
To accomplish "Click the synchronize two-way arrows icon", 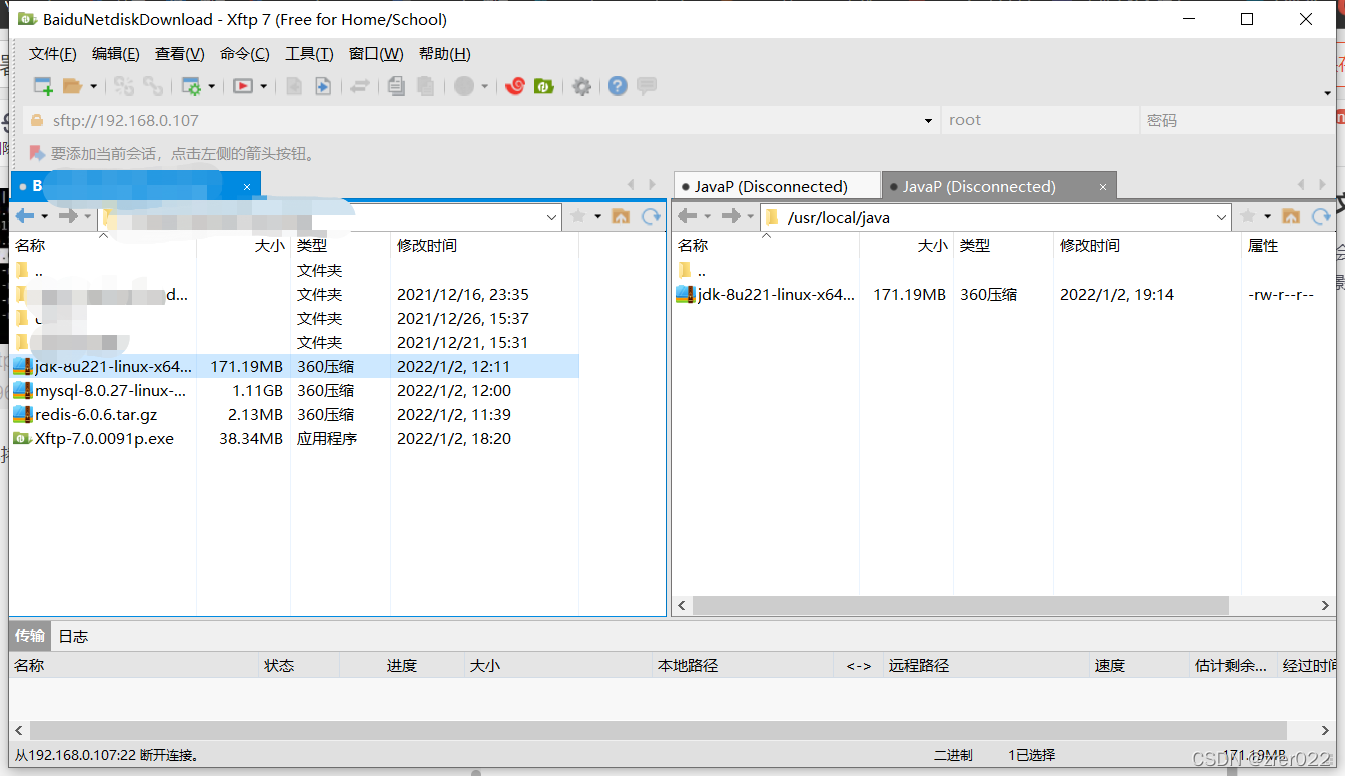I will coord(360,86).
